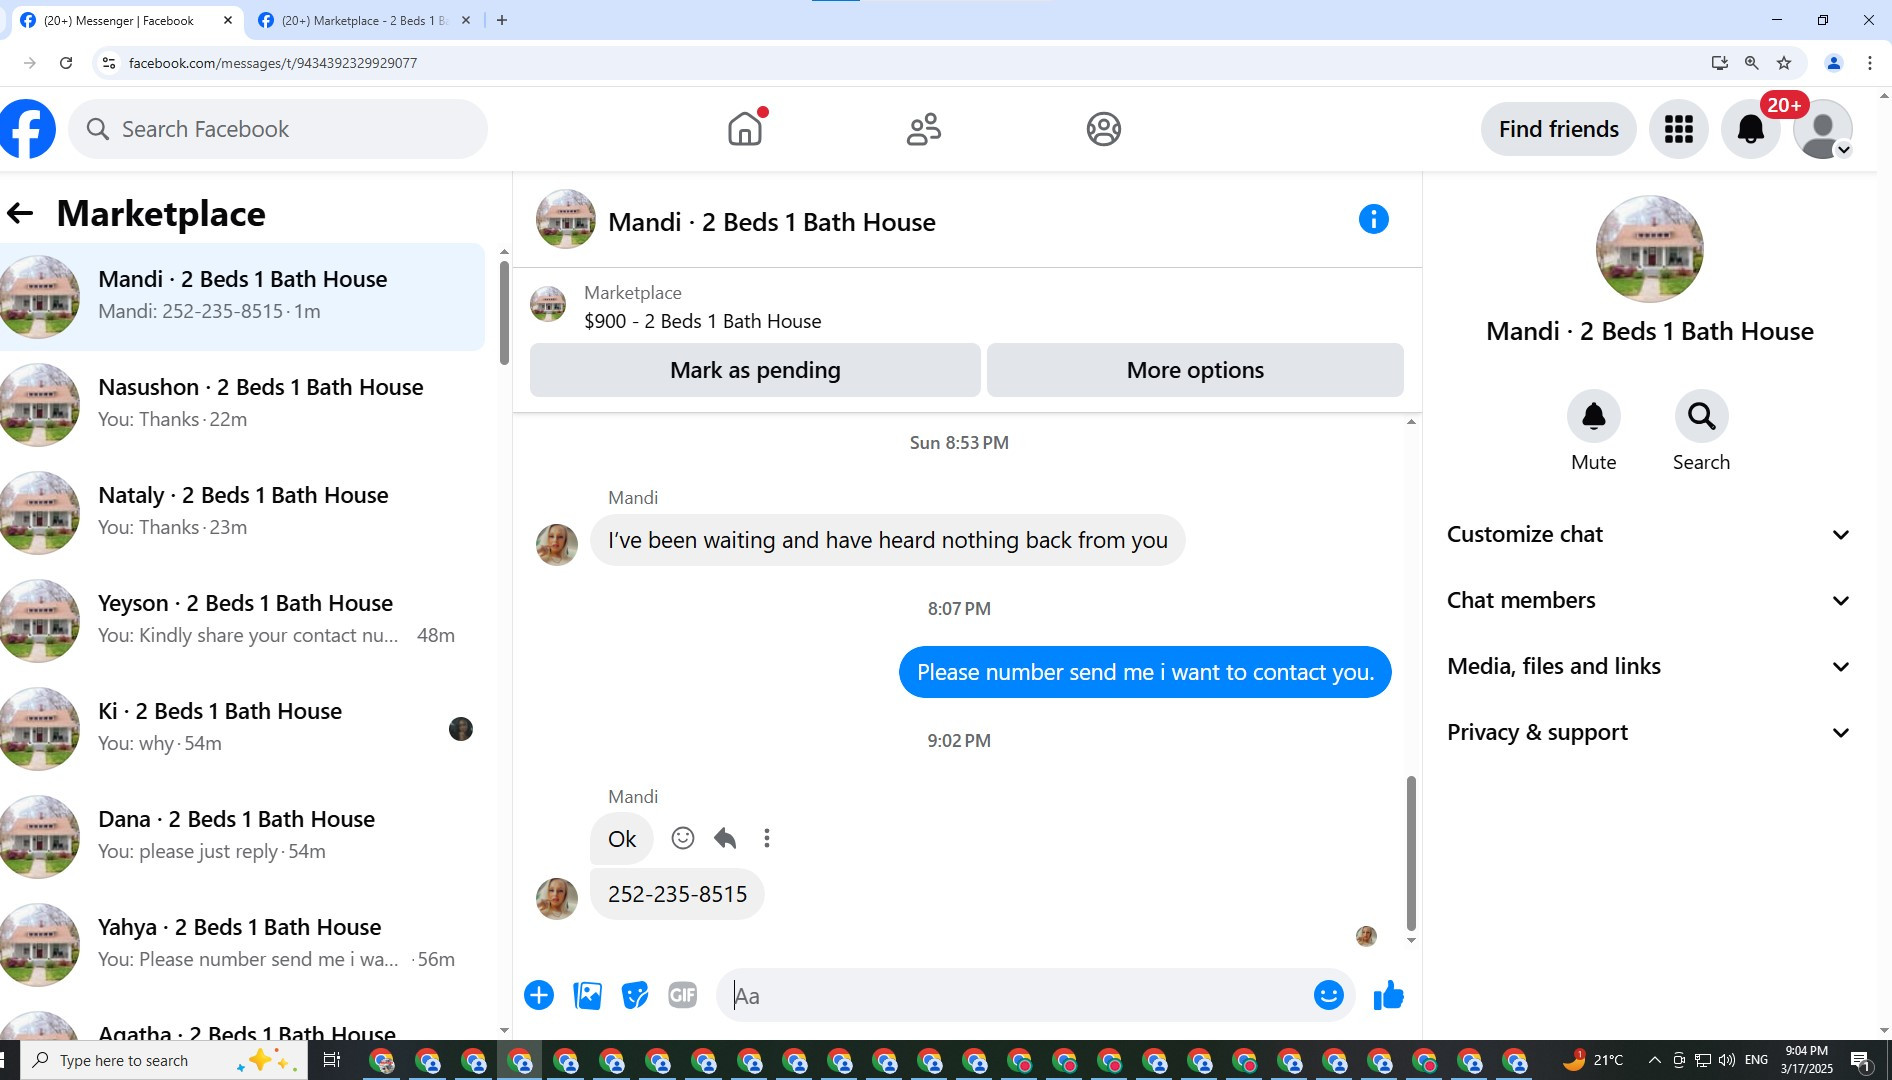Attach a photo or file
This screenshot has height=1080, width=1892.
tap(587, 995)
